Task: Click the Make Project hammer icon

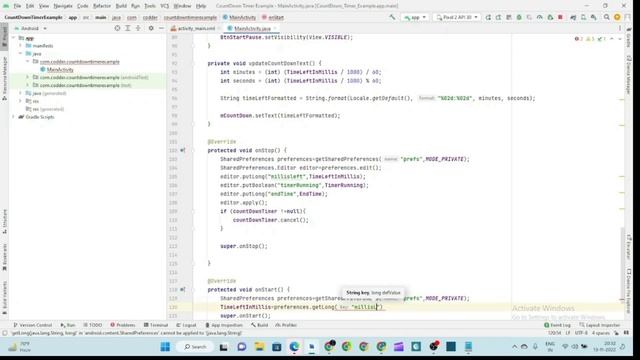Action: click(392, 18)
